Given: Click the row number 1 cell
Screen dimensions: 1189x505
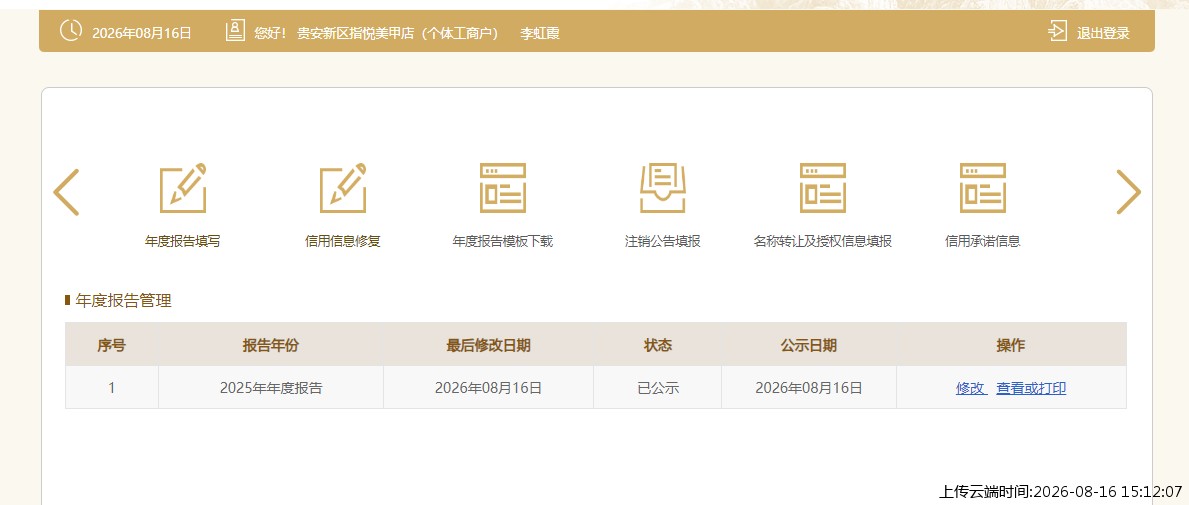Looking at the screenshot, I should click(111, 387).
